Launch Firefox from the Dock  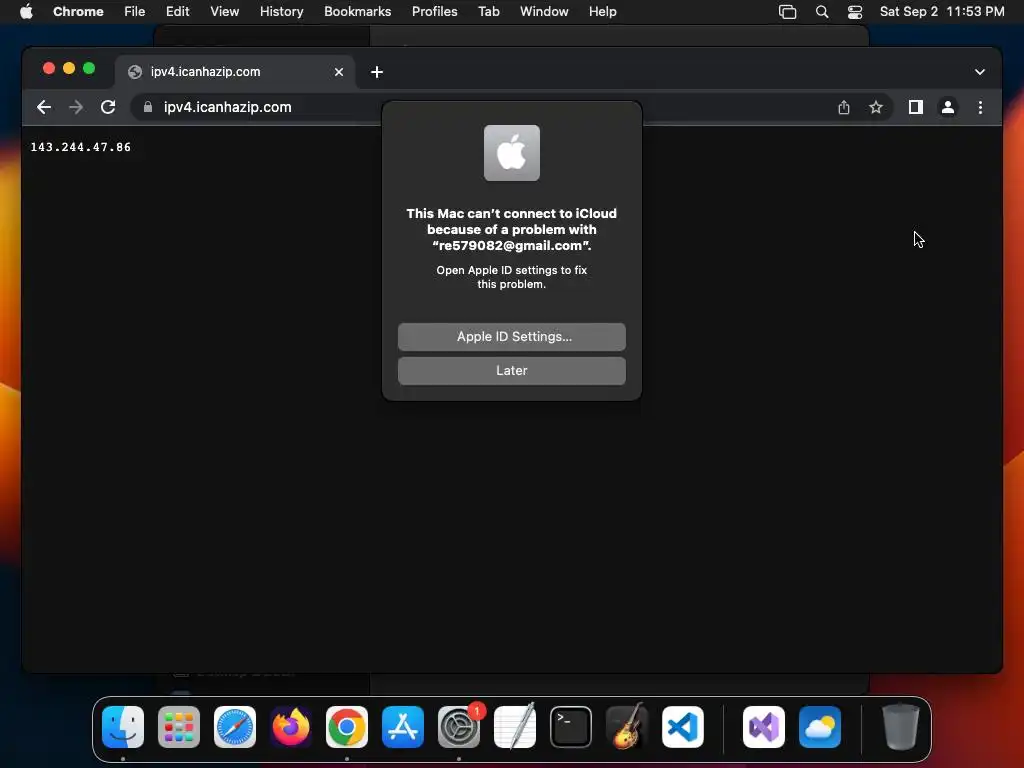pos(291,727)
